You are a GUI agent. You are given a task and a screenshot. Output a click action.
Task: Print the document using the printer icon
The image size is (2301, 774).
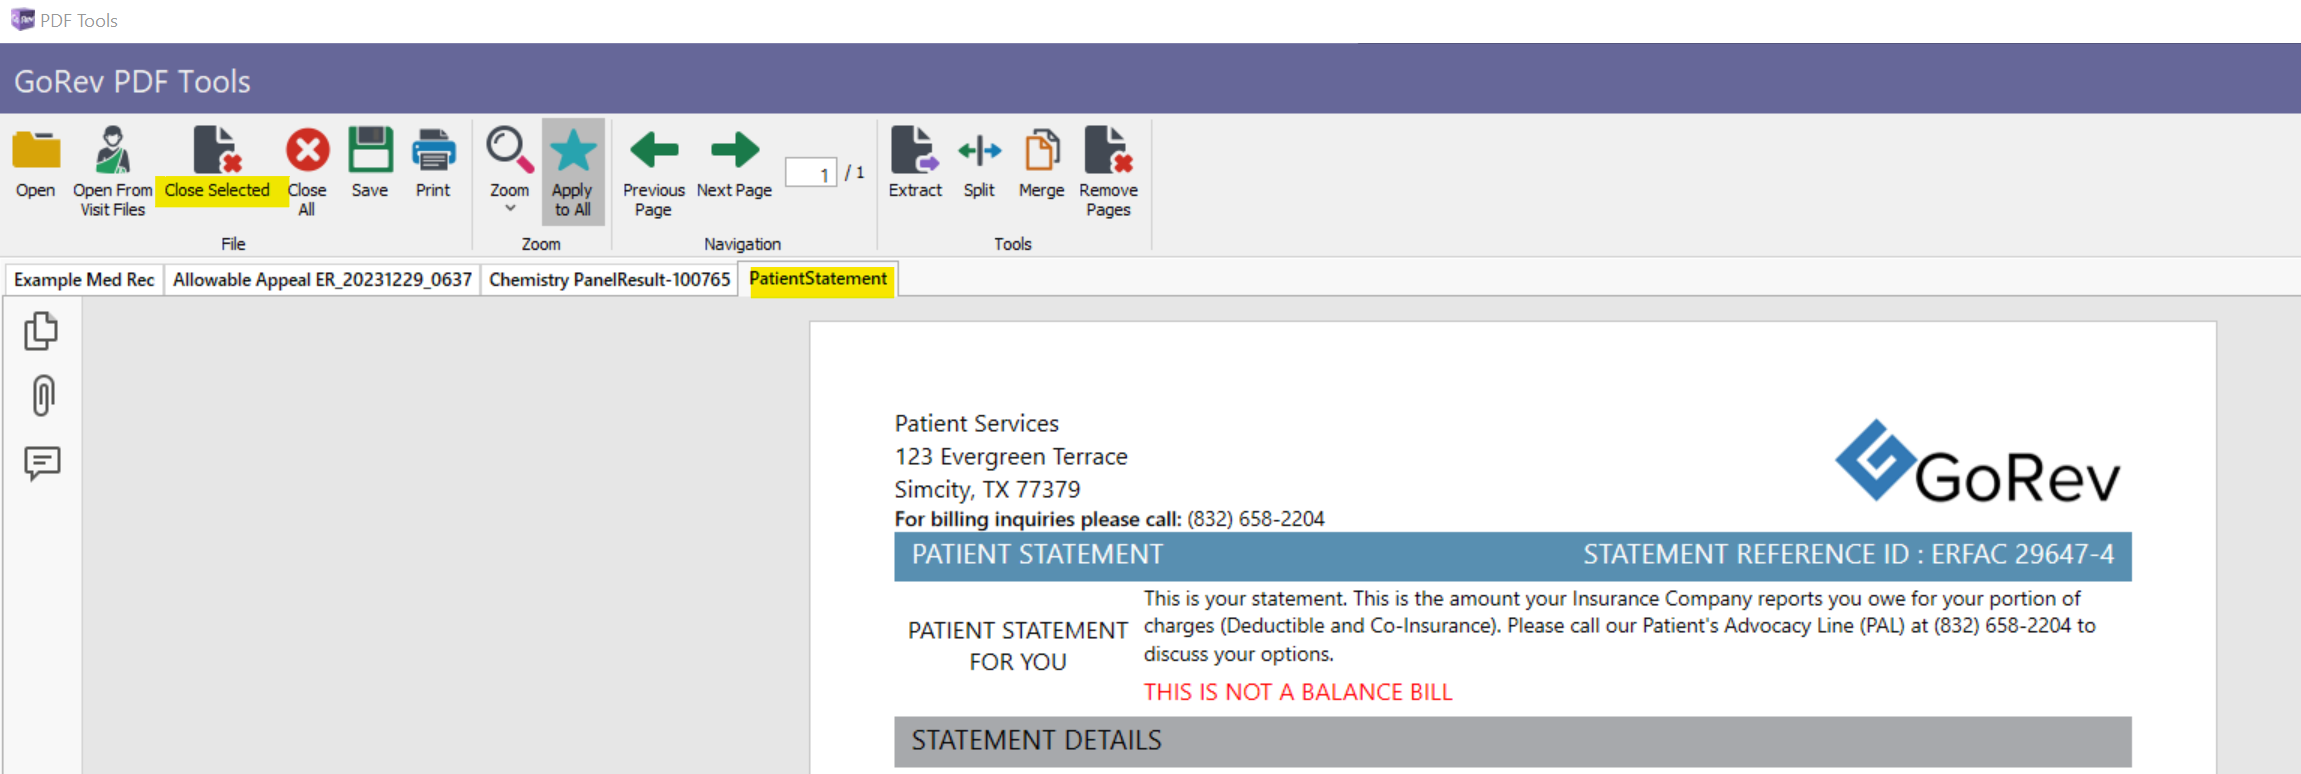[433, 151]
